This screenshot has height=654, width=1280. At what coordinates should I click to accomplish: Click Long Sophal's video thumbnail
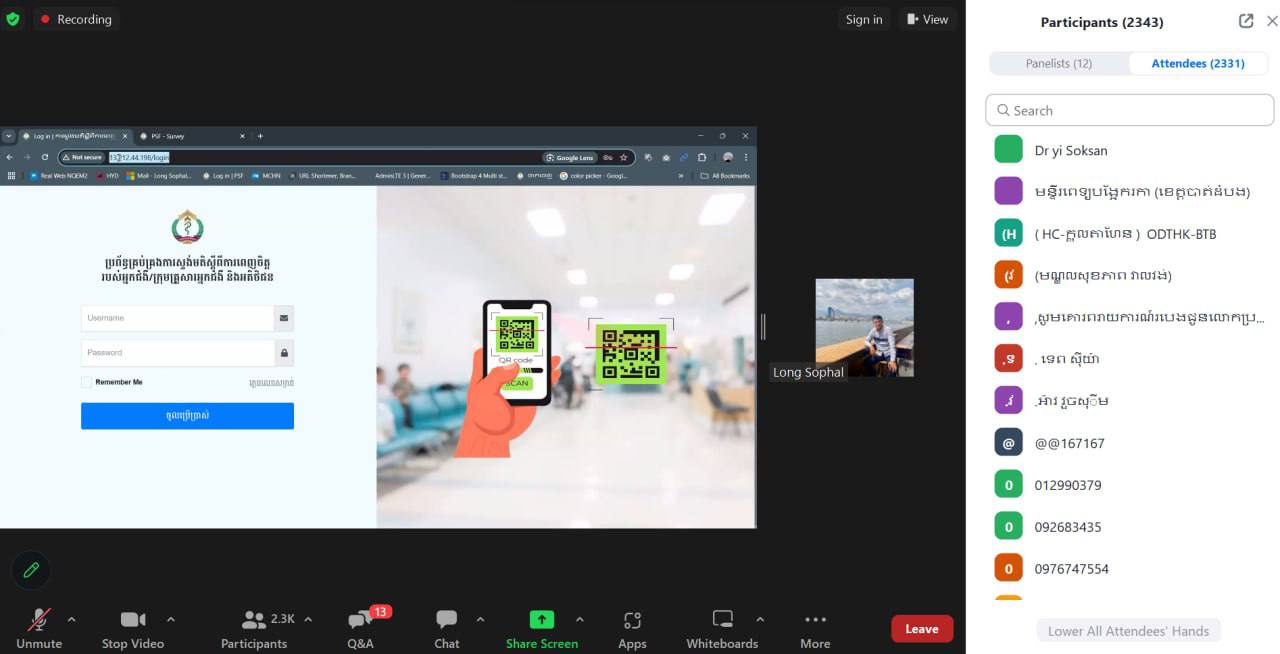coord(864,328)
